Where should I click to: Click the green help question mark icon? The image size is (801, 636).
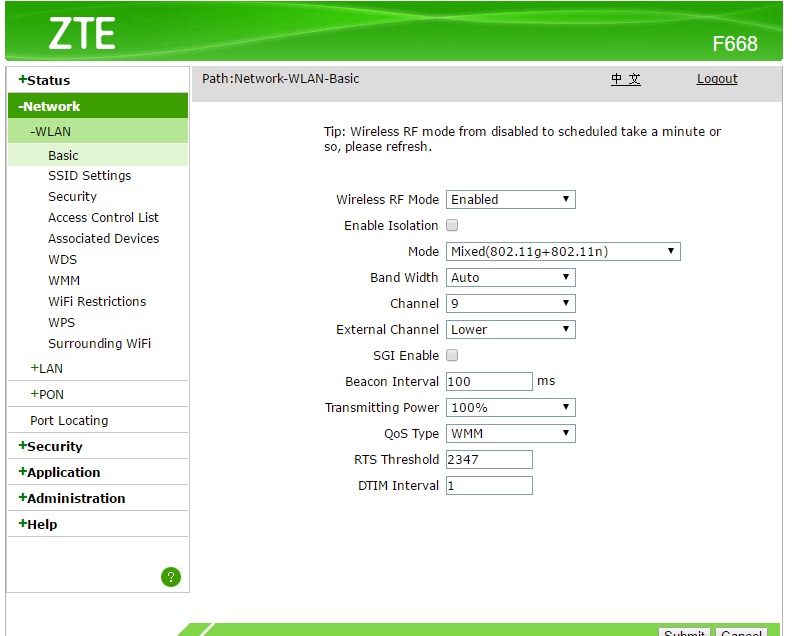click(x=171, y=577)
